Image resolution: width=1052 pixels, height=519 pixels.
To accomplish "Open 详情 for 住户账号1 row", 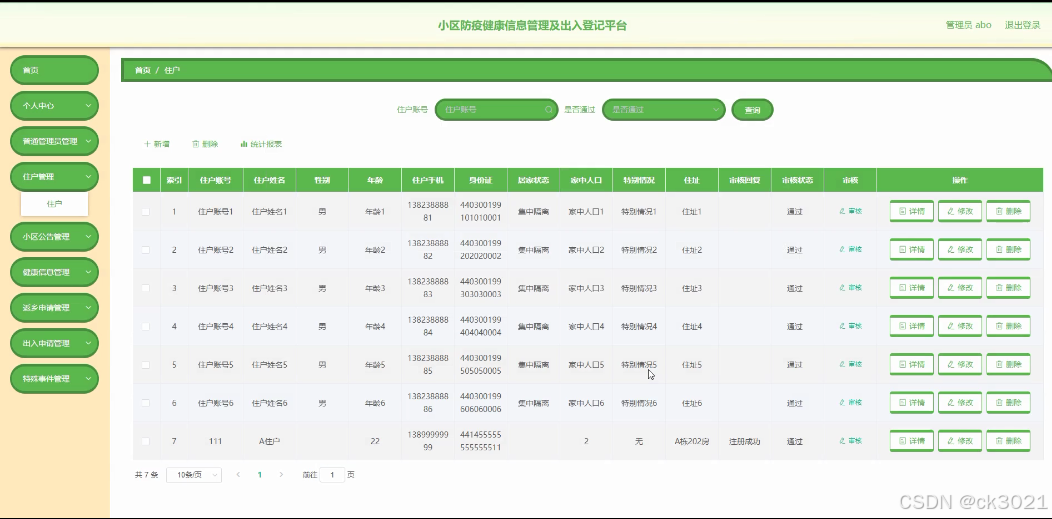I will click(912, 211).
